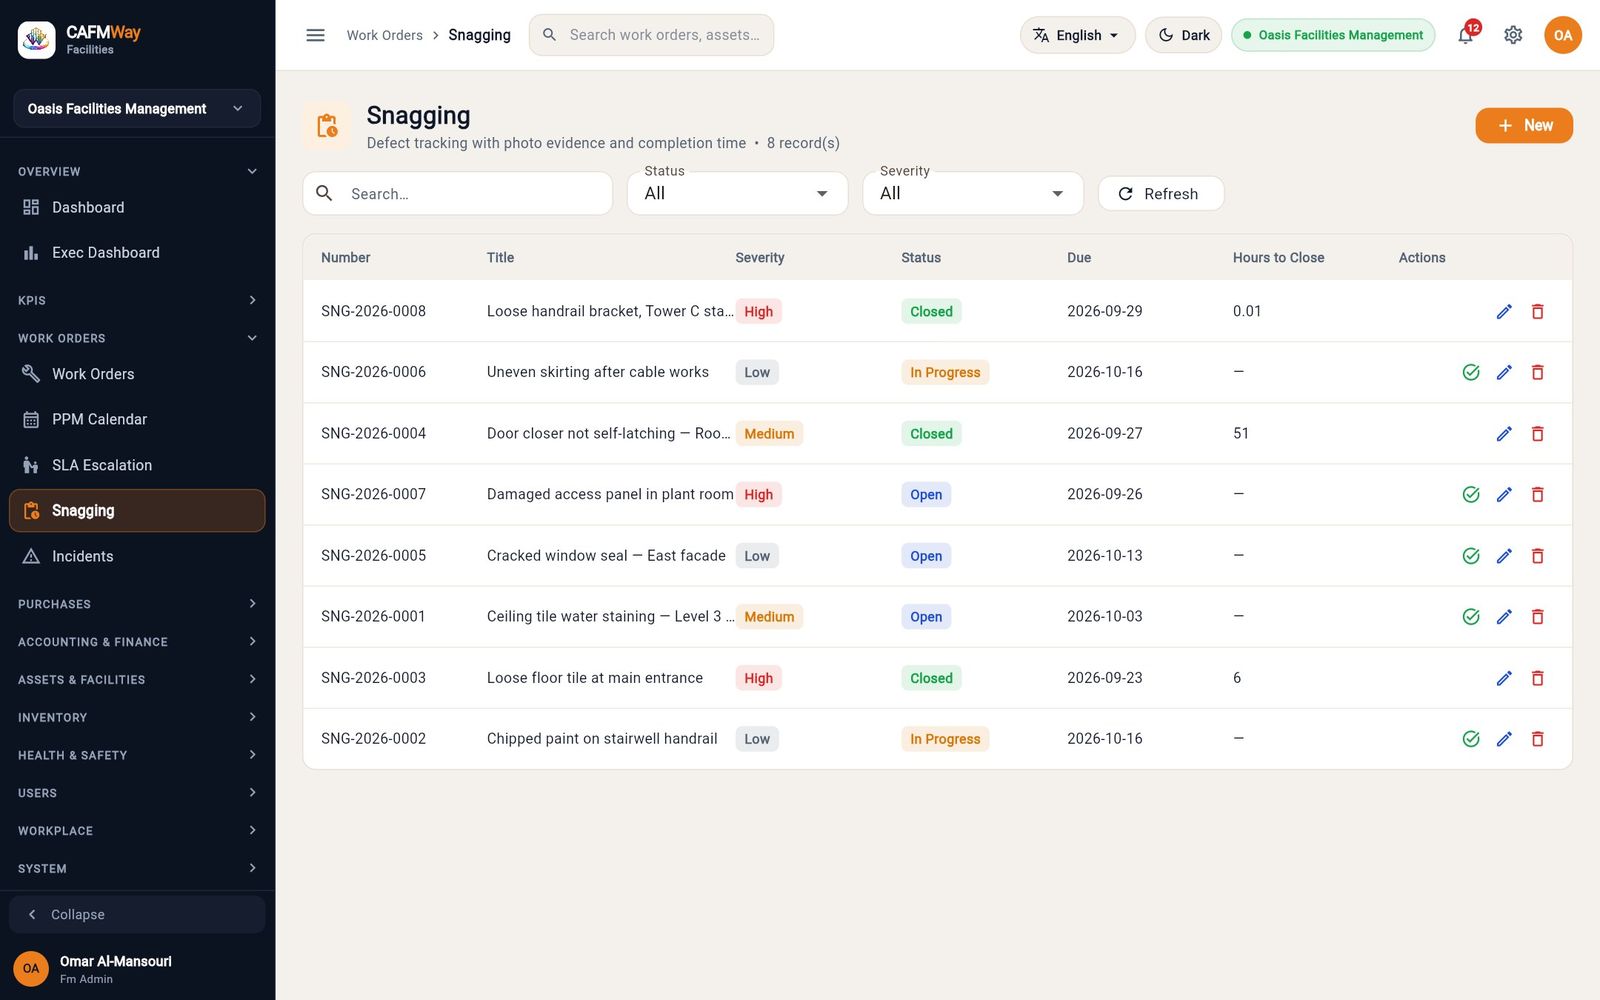Delete the Cracked window seal snag
This screenshot has height=1000, width=1600.
click(x=1538, y=556)
